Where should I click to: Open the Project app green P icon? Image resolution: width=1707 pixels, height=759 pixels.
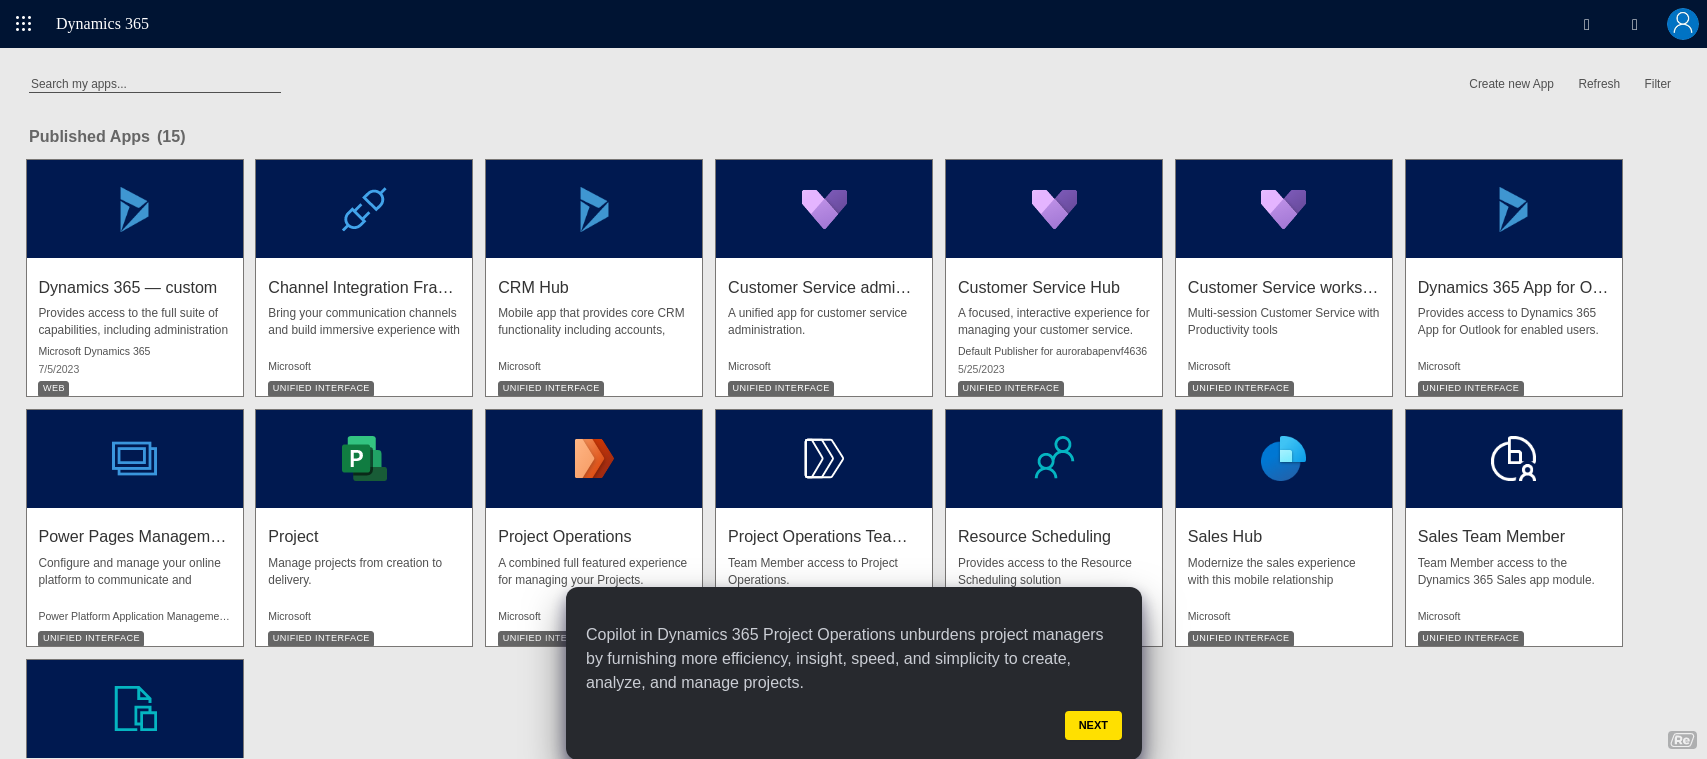coord(364,459)
